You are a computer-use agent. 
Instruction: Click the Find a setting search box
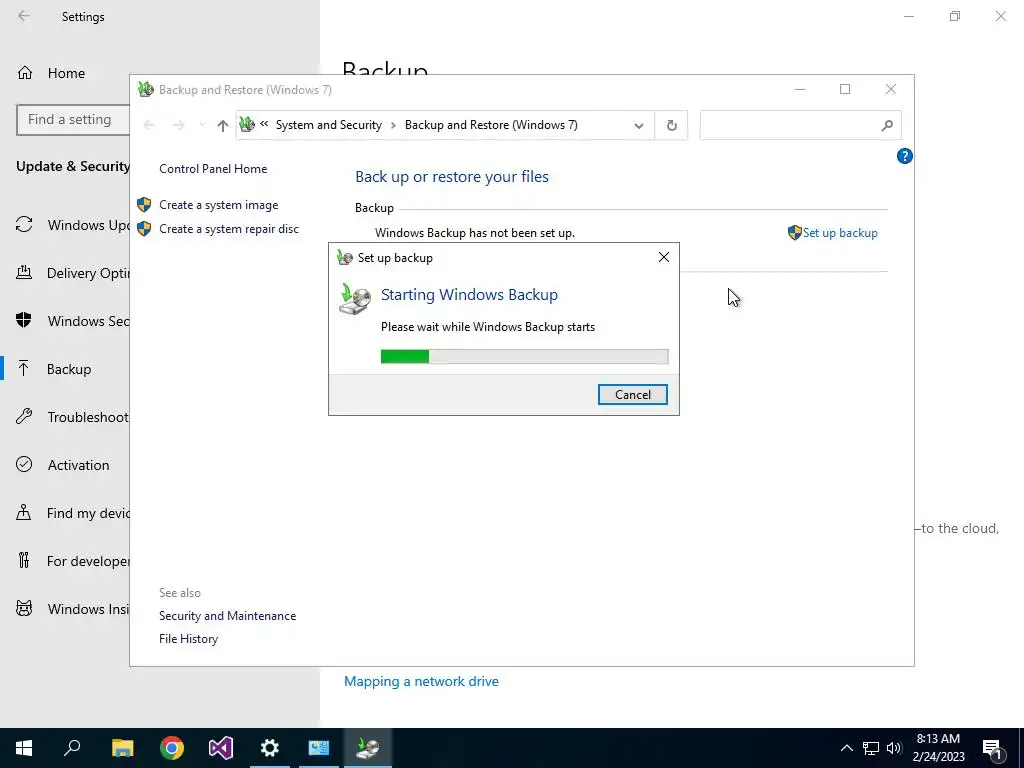(73, 120)
